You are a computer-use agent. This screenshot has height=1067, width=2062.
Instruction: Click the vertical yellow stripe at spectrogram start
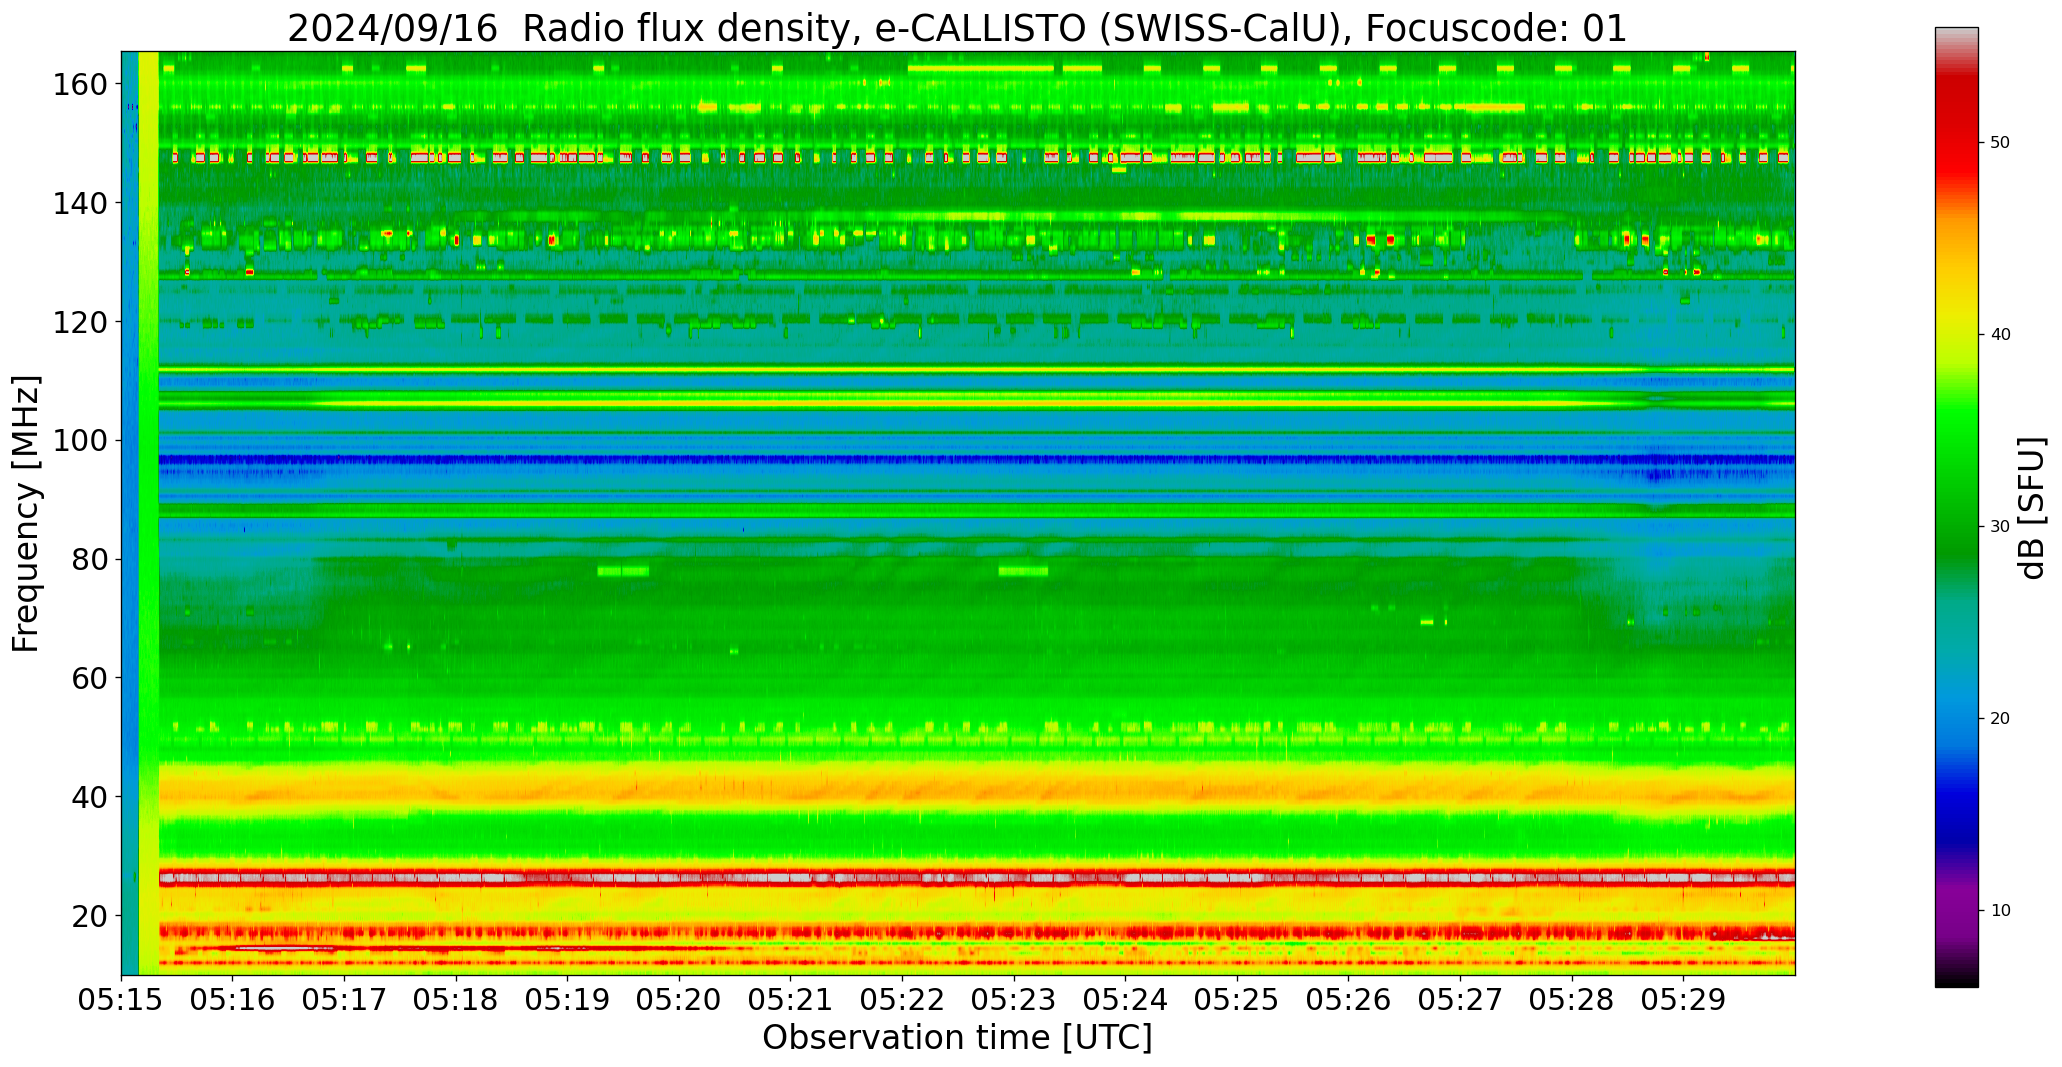point(148,513)
